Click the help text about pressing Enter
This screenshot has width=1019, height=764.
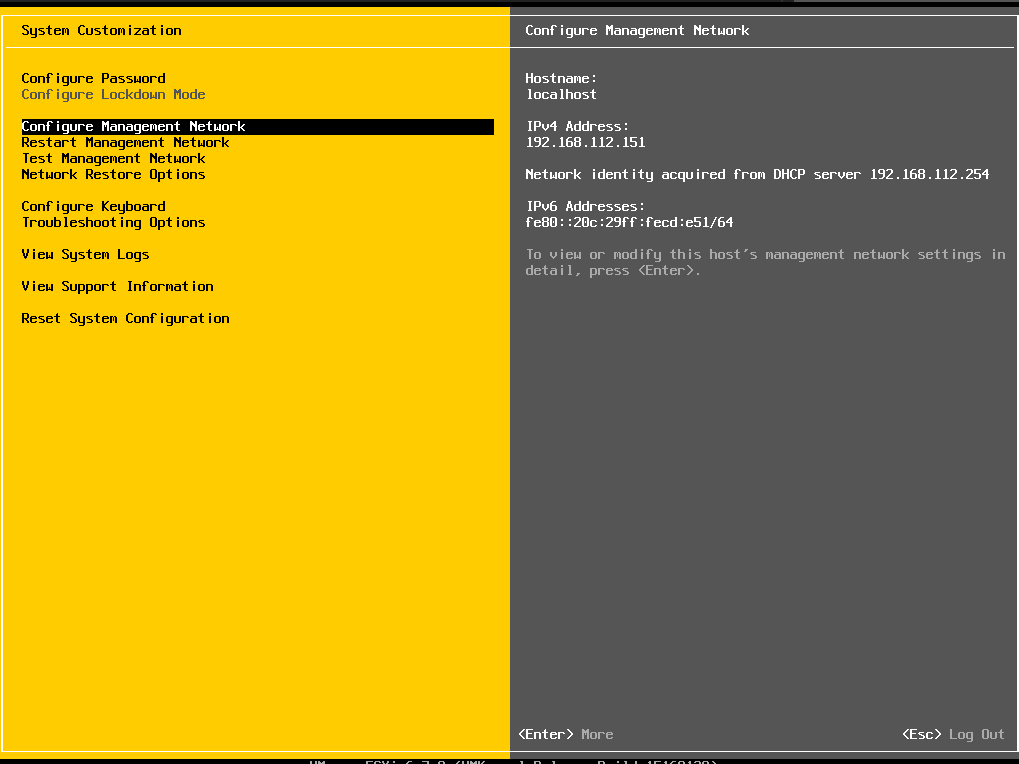pos(765,262)
